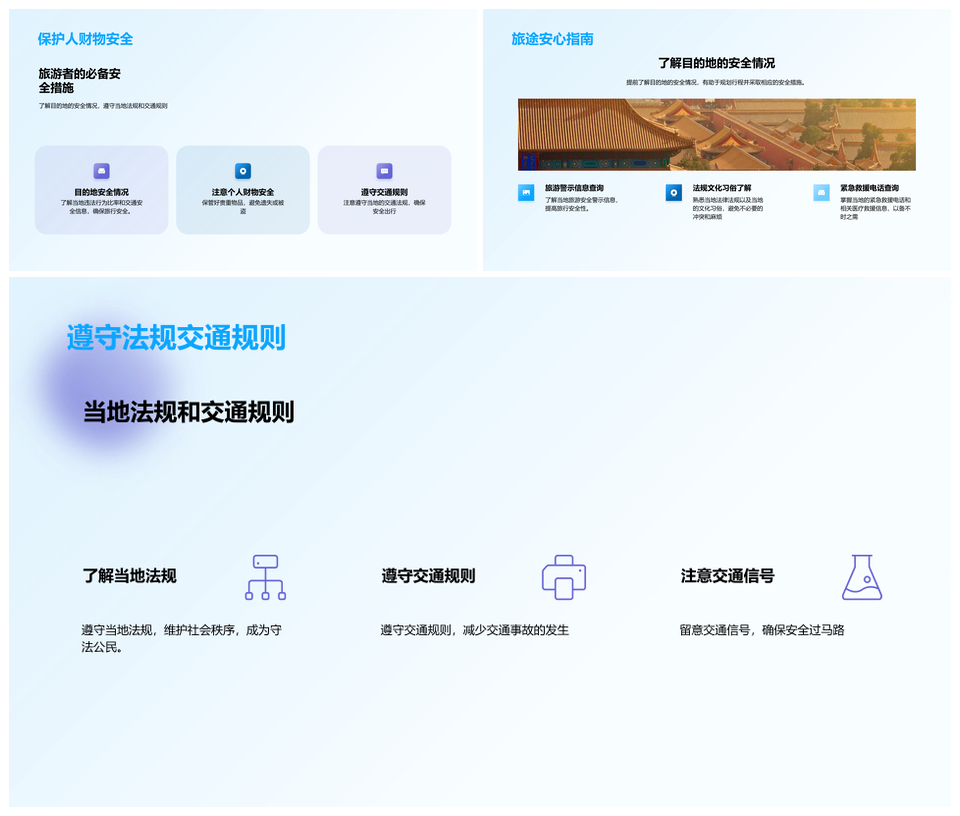Select the 保护人财物安全 slide title
The height and width of the screenshot is (816, 960).
(x=85, y=39)
